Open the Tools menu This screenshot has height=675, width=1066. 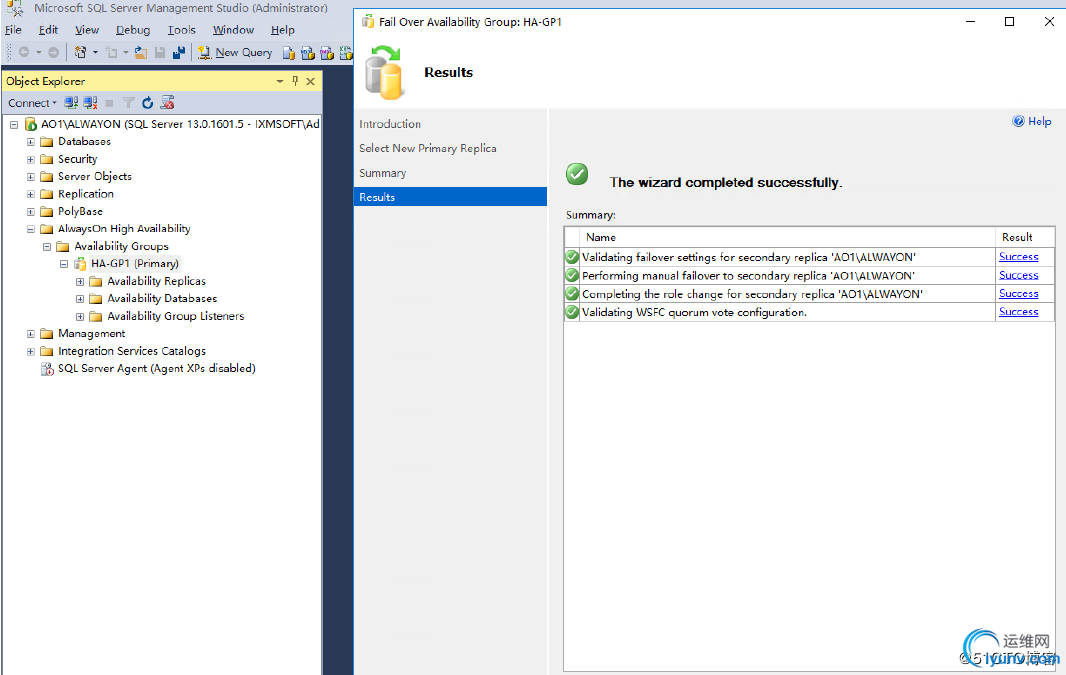tap(182, 30)
